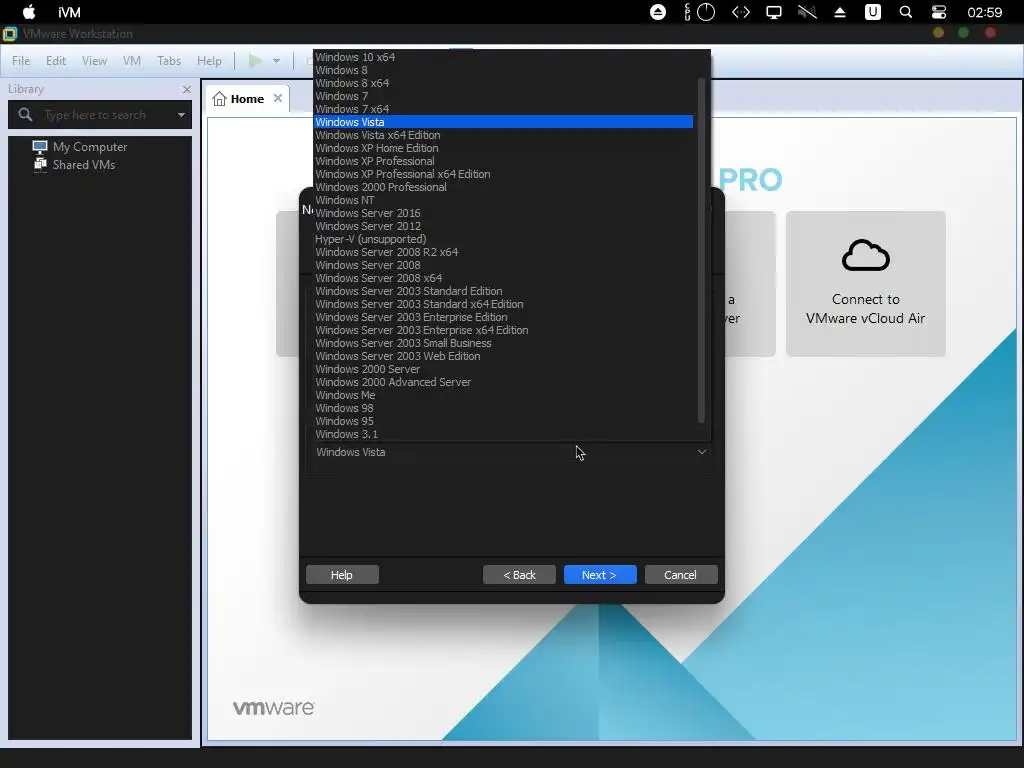Expand the power options arrow beside play

point(276,61)
